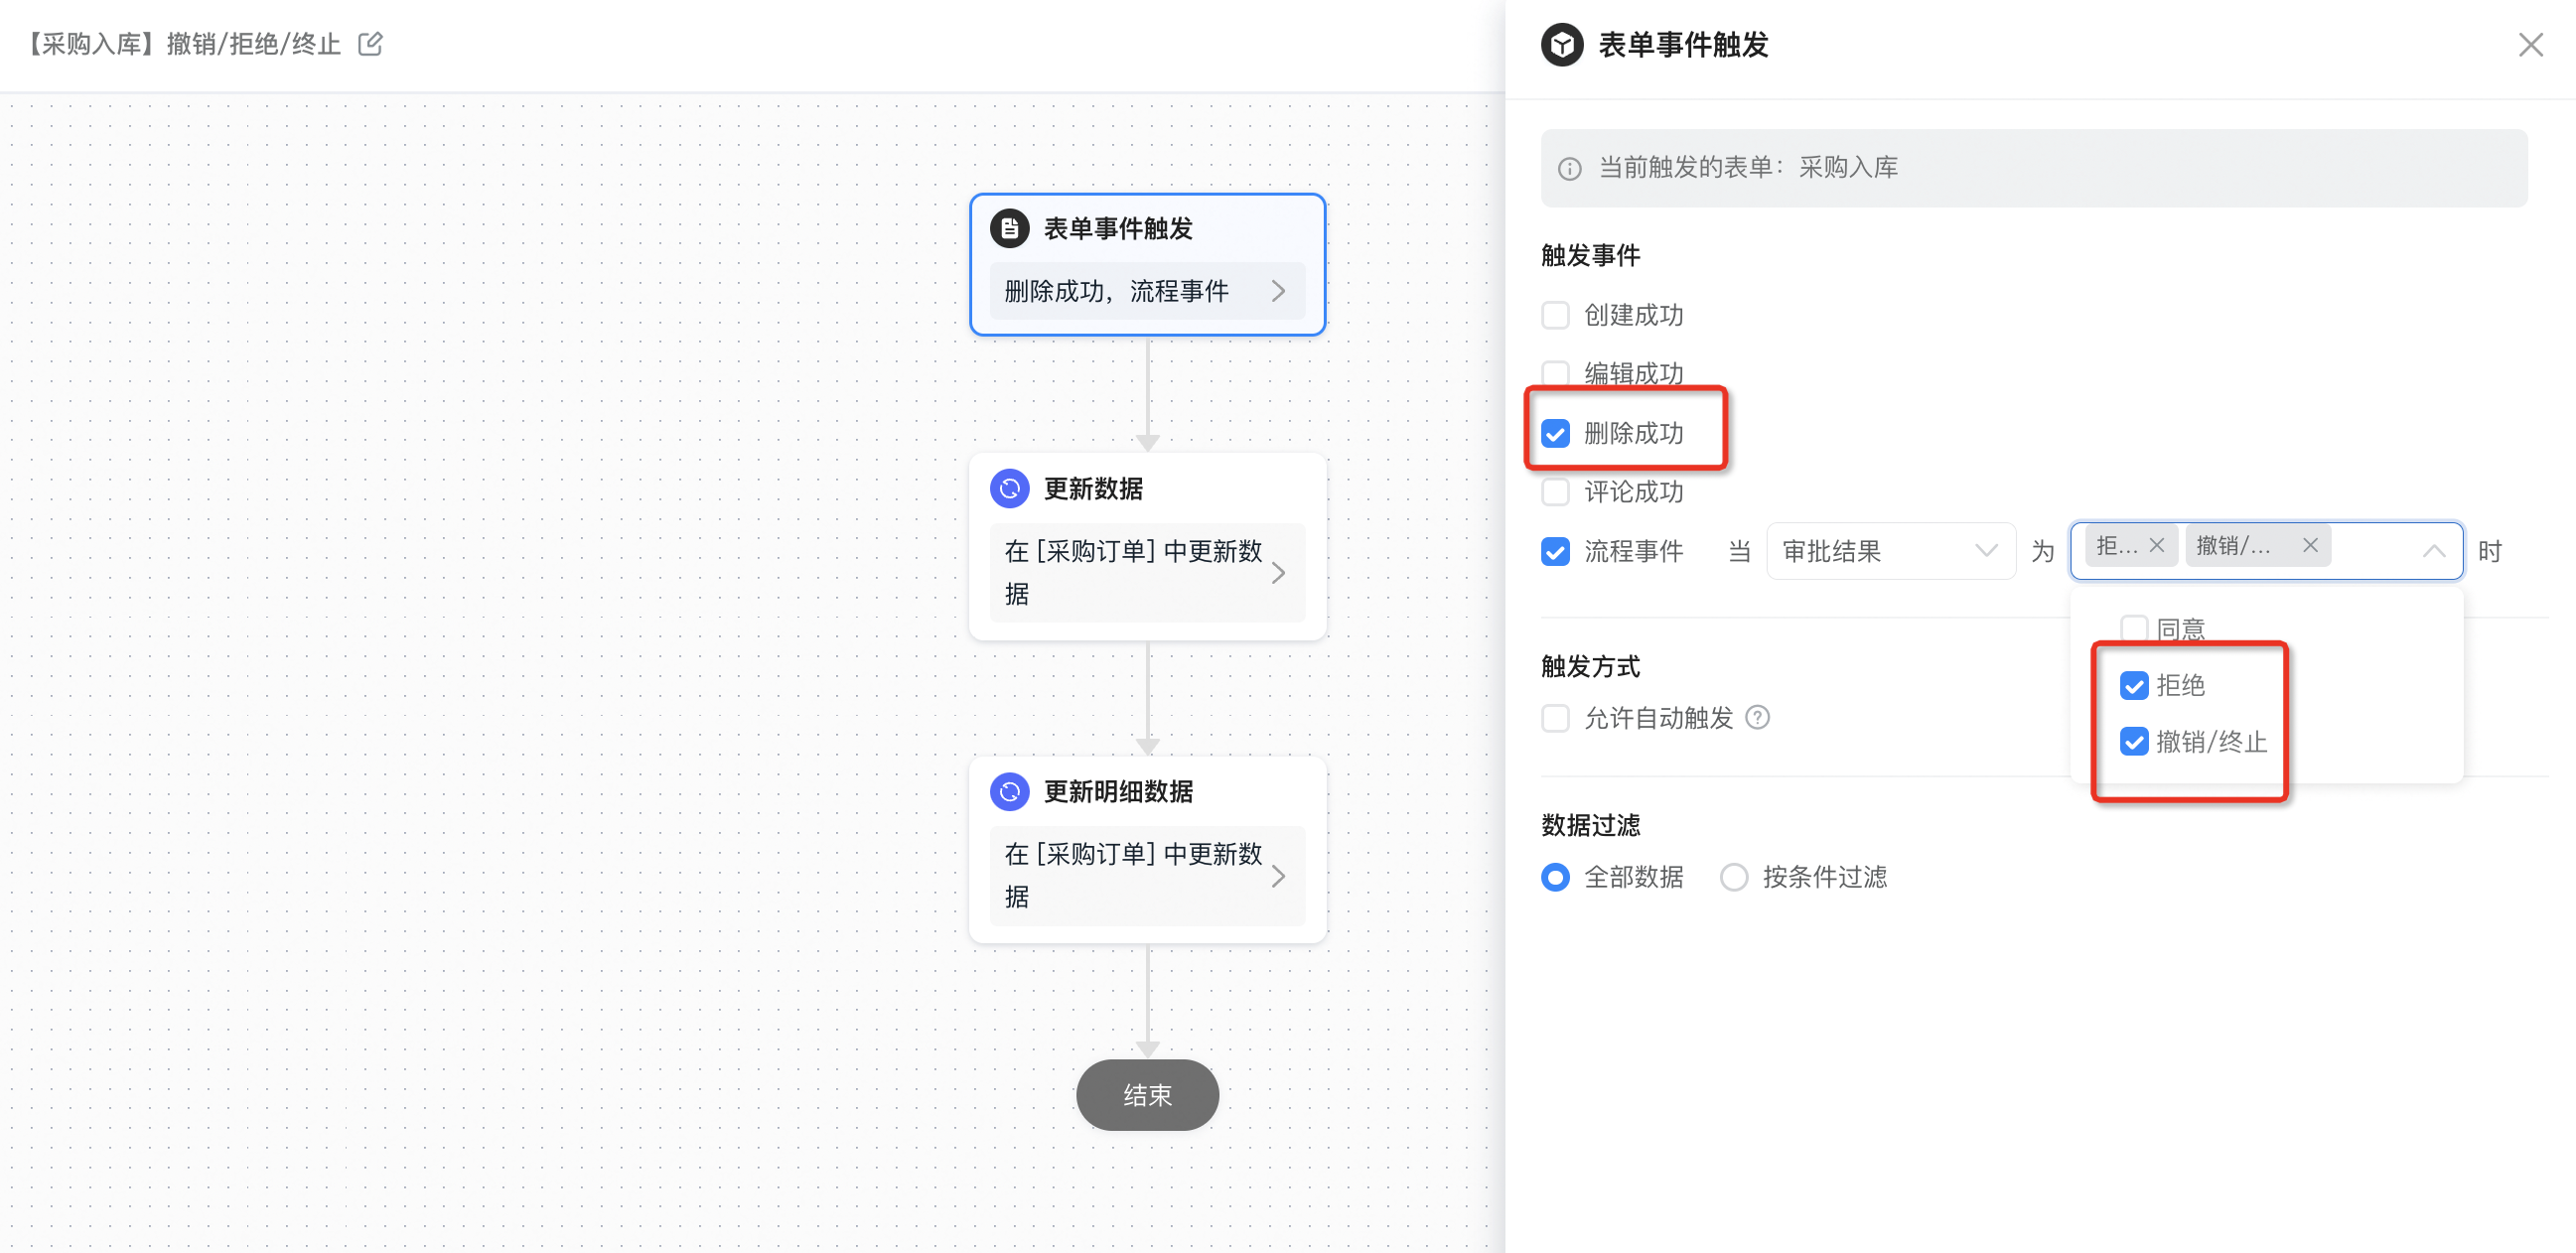2576x1253 pixels.
Task: Click the edit workflow name pencil icon
Action: pyautogui.click(x=370, y=44)
